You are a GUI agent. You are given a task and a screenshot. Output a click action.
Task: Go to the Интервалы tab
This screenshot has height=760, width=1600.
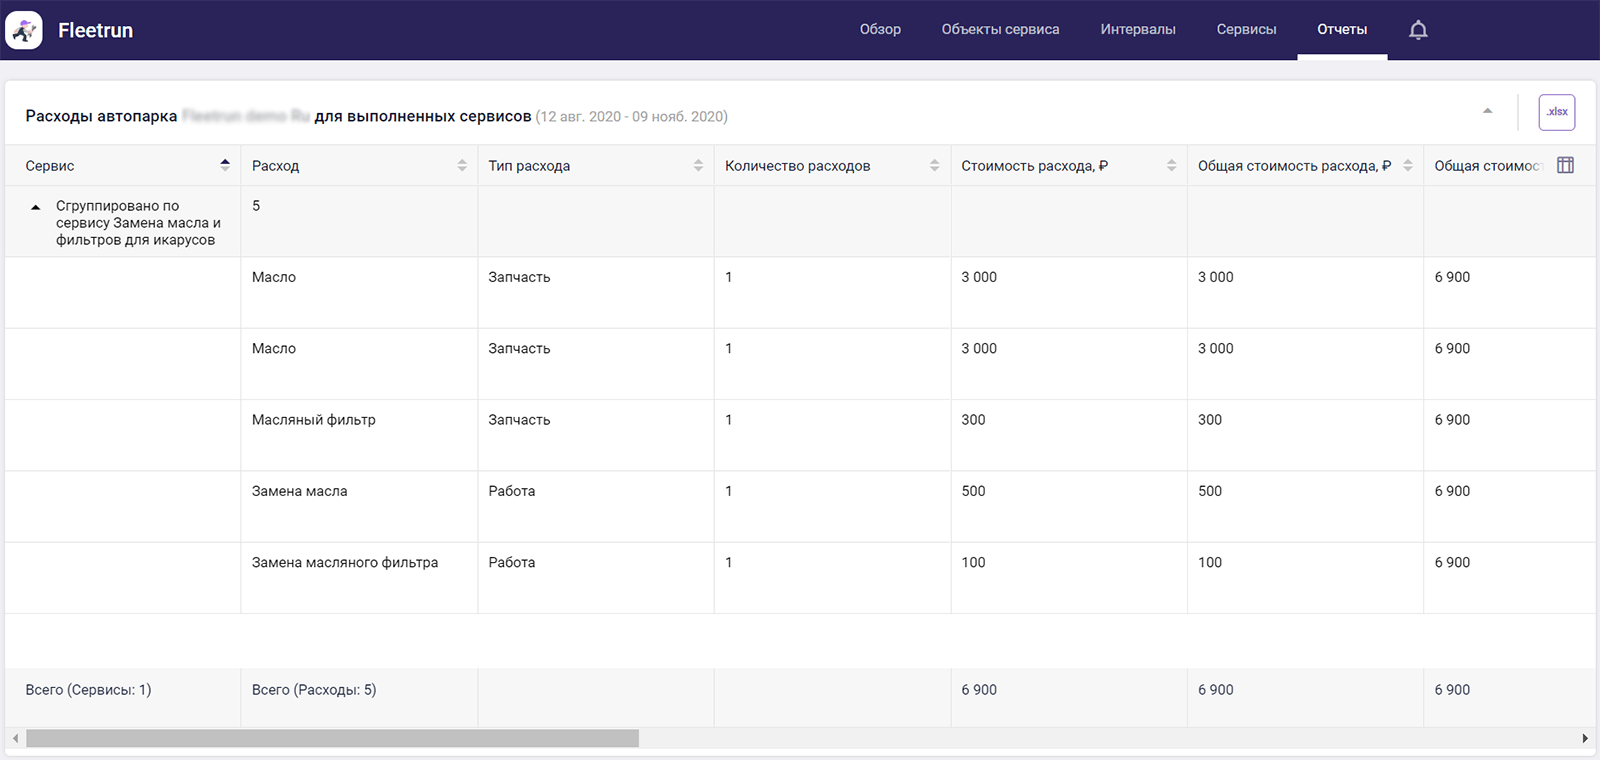click(1138, 29)
